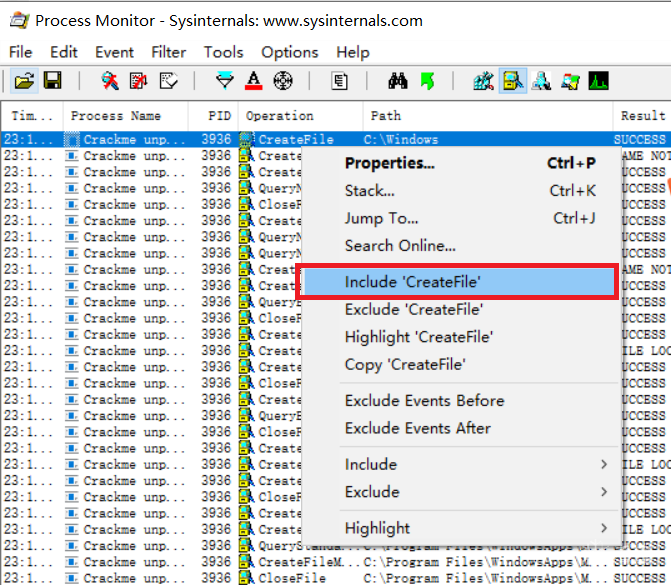Viewport: 671px width, 585px height.
Task: Click the Process Monitor title bar icon
Action: (x=19, y=20)
